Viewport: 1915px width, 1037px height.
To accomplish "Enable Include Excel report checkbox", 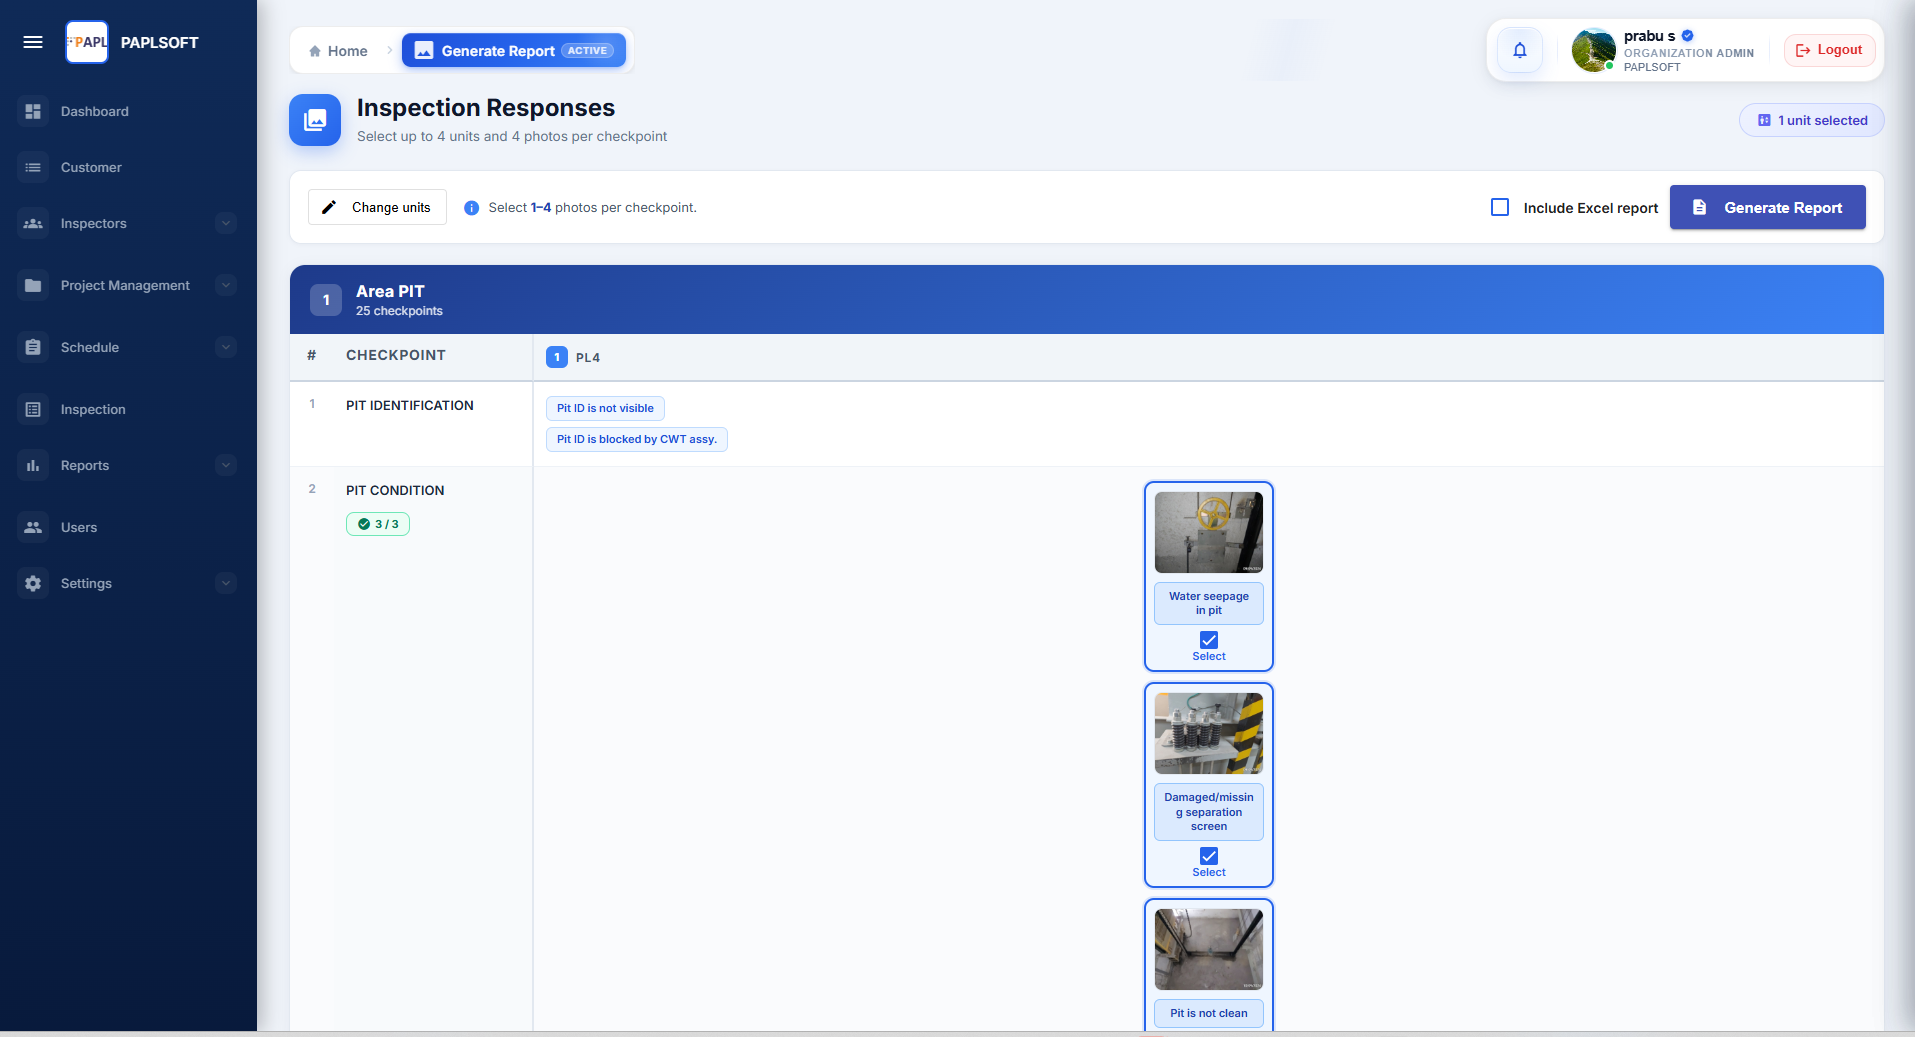I will pos(1500,207).
